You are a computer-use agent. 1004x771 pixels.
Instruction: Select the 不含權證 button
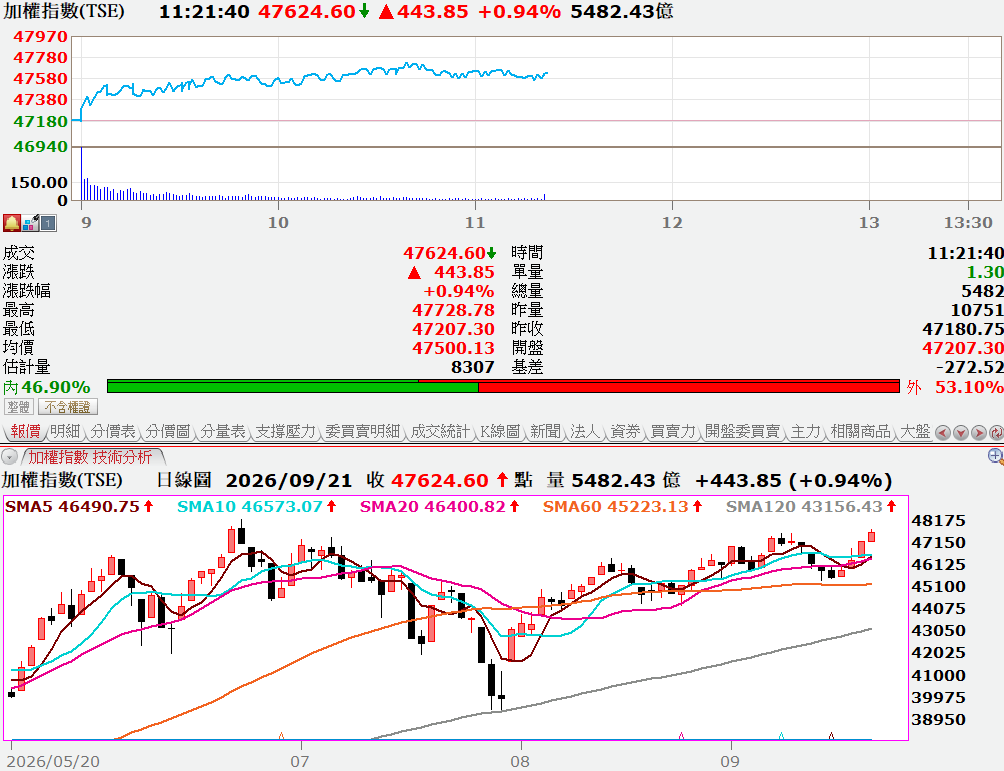(x=68, y=407)
